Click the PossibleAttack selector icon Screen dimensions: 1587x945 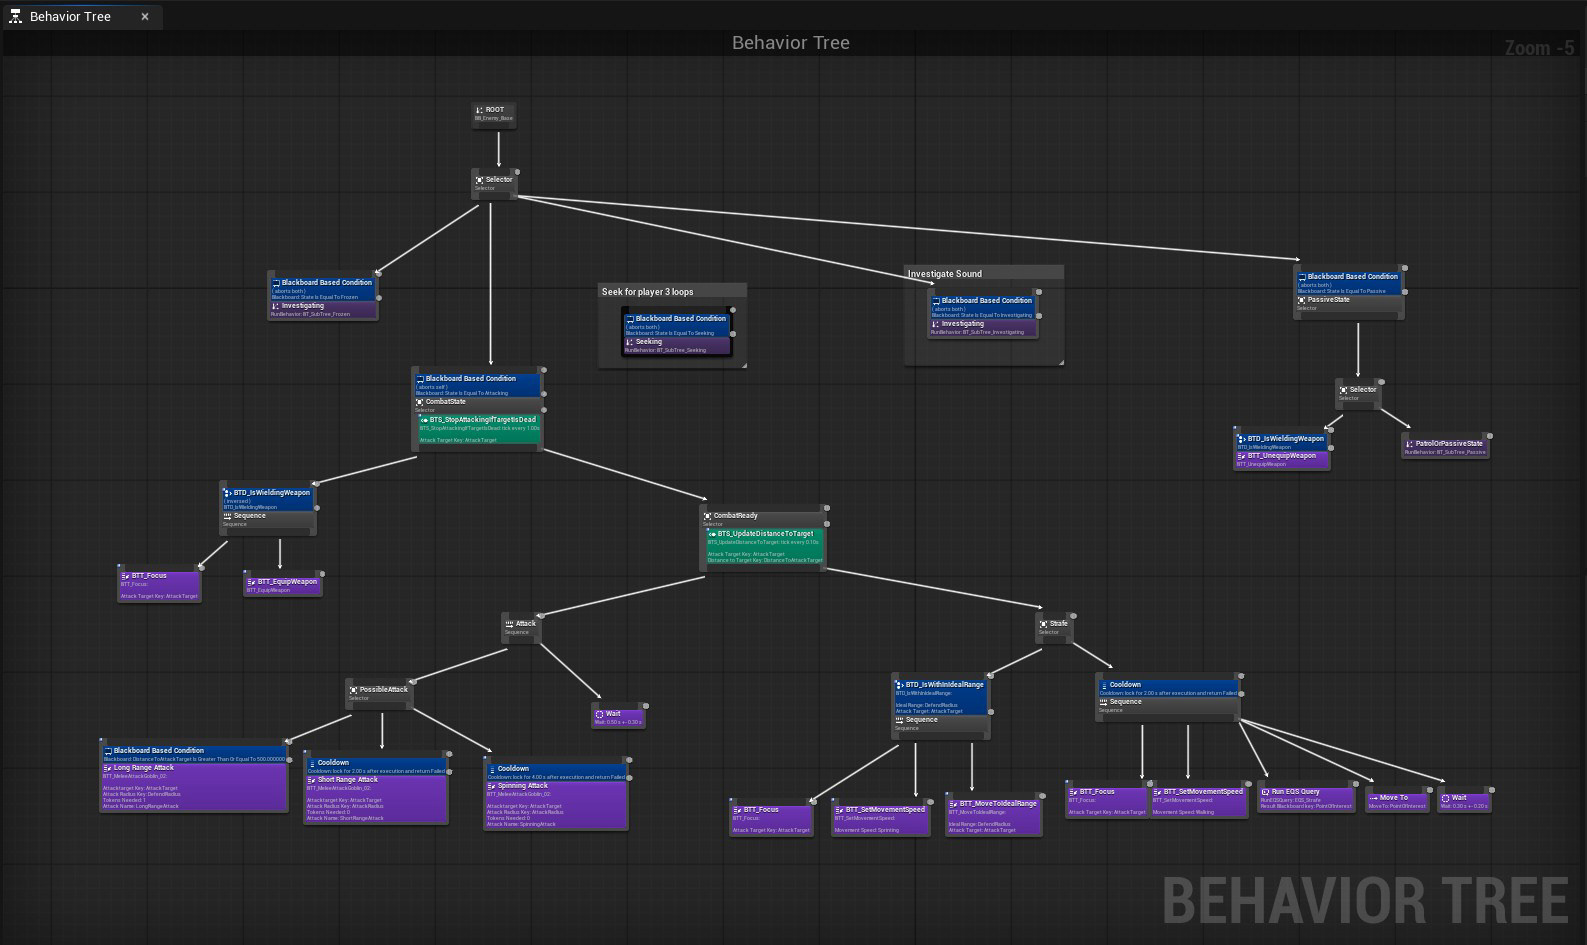(x=354, y=690)
